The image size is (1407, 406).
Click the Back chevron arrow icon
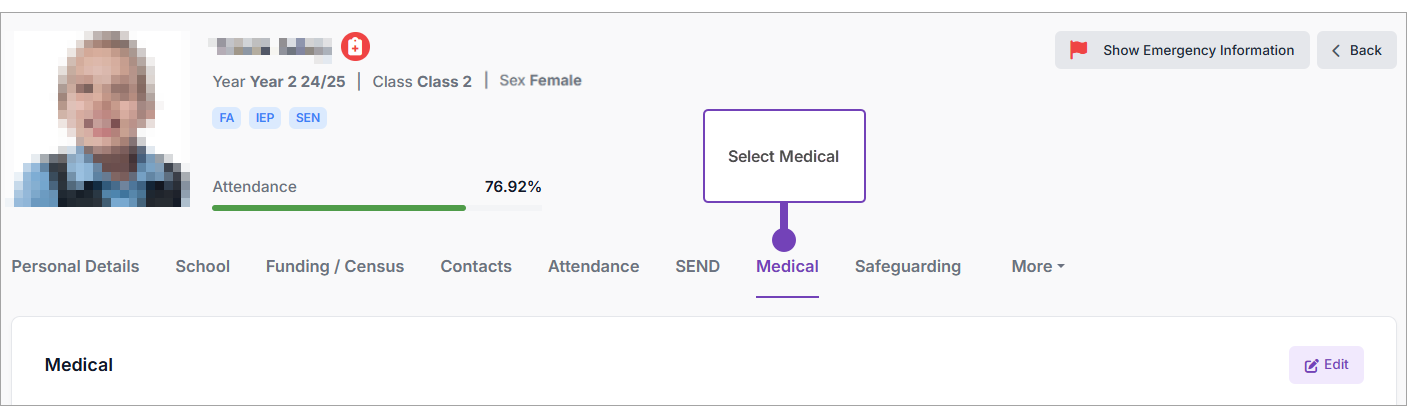coord(1336,50)
